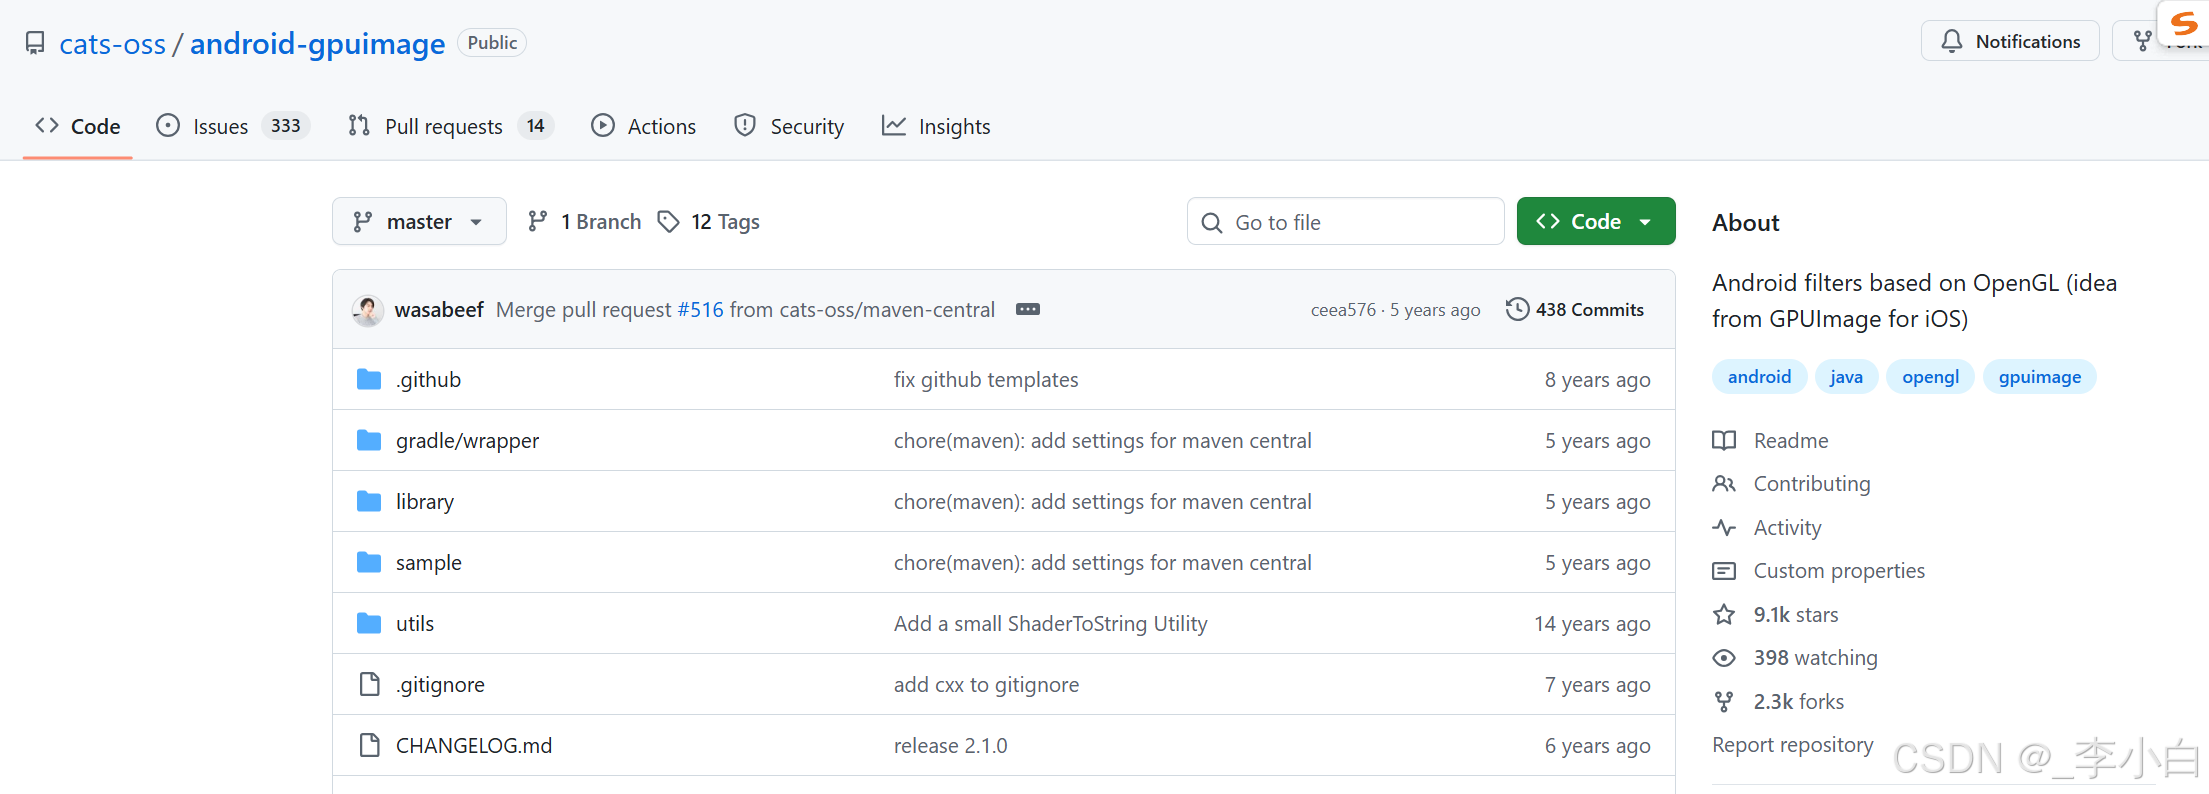Select the java topic tag
Screen dimensions: 2209x794
coord(1846,377)
